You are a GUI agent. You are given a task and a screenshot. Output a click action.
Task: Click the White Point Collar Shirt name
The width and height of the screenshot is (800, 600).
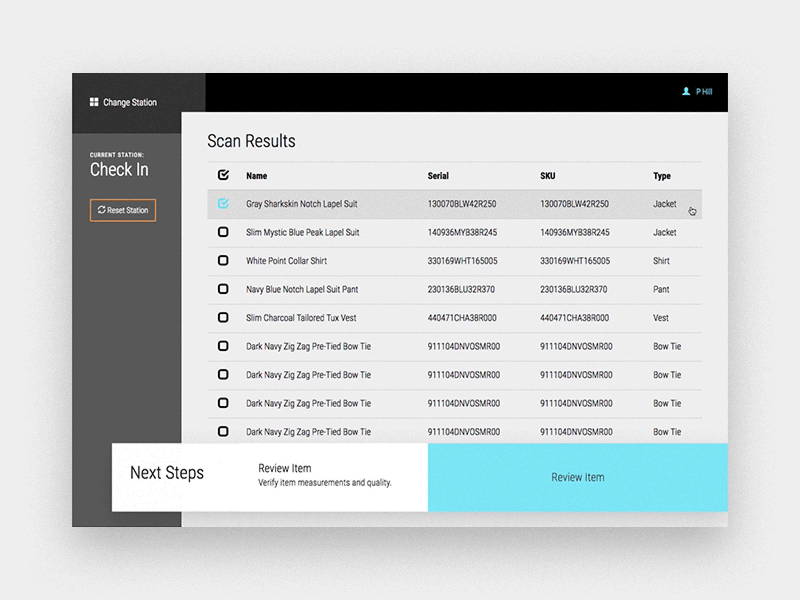click(286, 261)
